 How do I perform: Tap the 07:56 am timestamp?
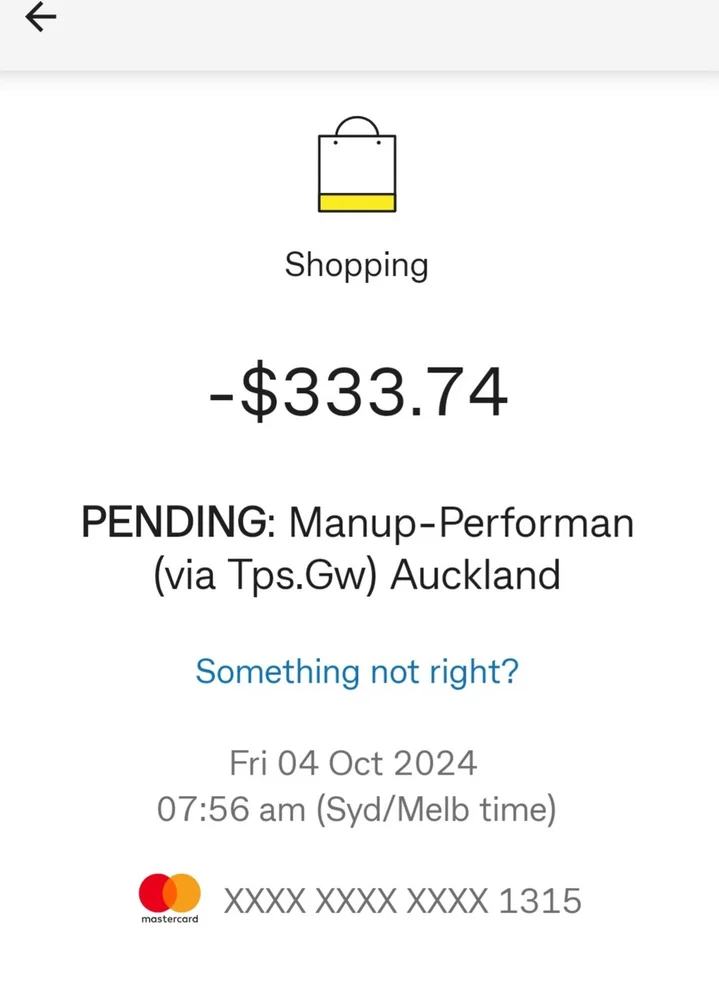(x=231, y=808)
